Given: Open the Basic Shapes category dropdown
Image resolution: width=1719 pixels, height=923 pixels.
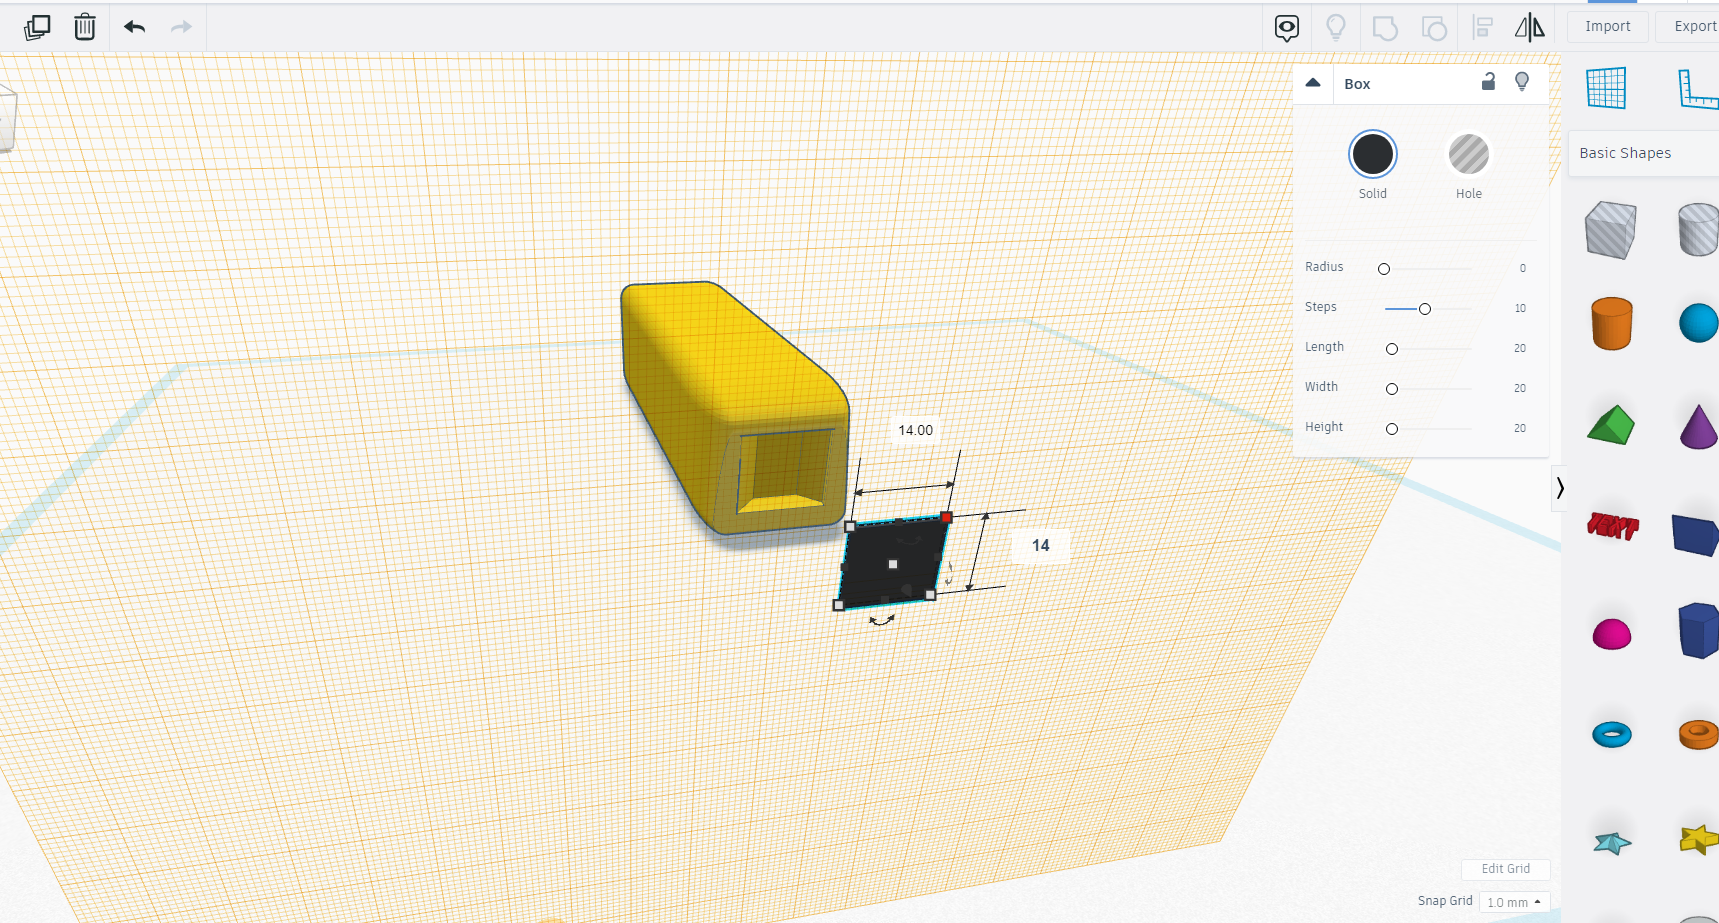Looking at the screenshot, I should point(1644,153).
